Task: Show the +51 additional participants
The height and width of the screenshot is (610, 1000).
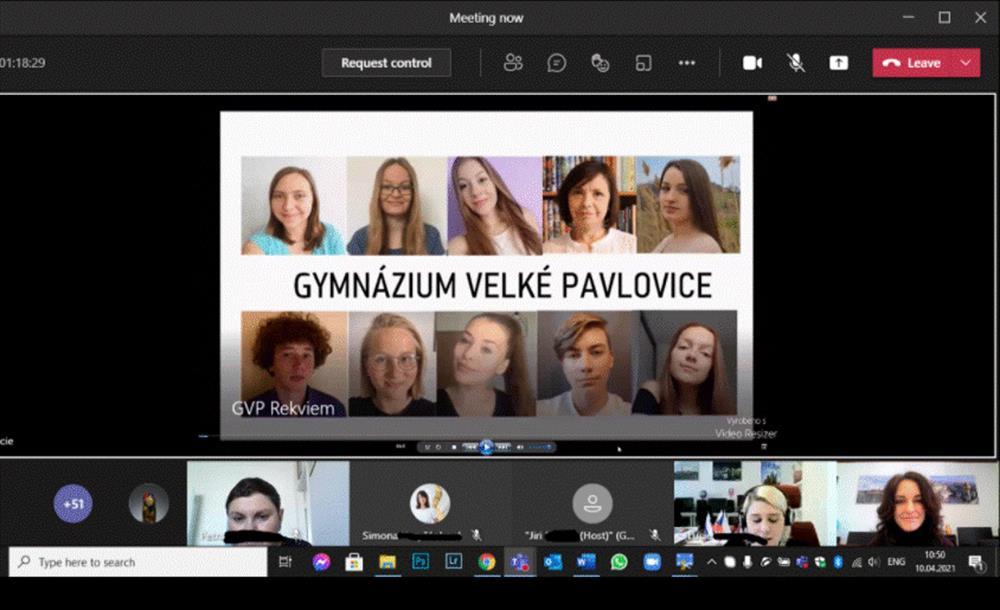Action: (x=73, y=503)
